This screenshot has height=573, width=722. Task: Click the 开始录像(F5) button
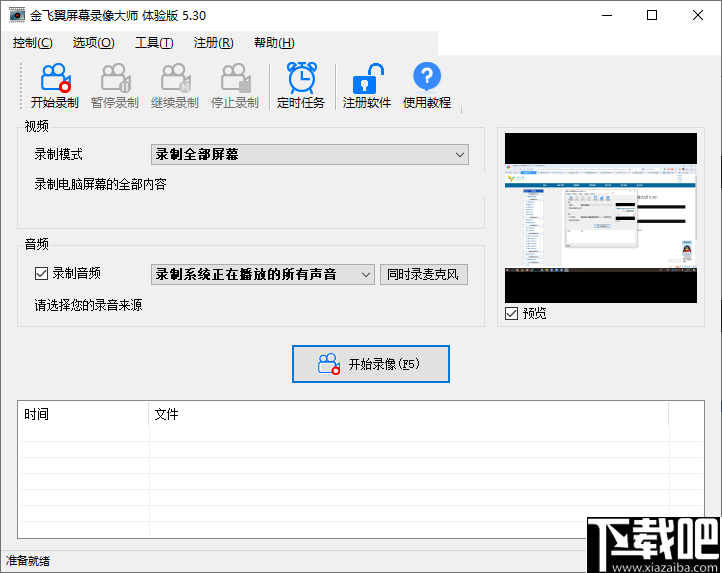point(371,364)
